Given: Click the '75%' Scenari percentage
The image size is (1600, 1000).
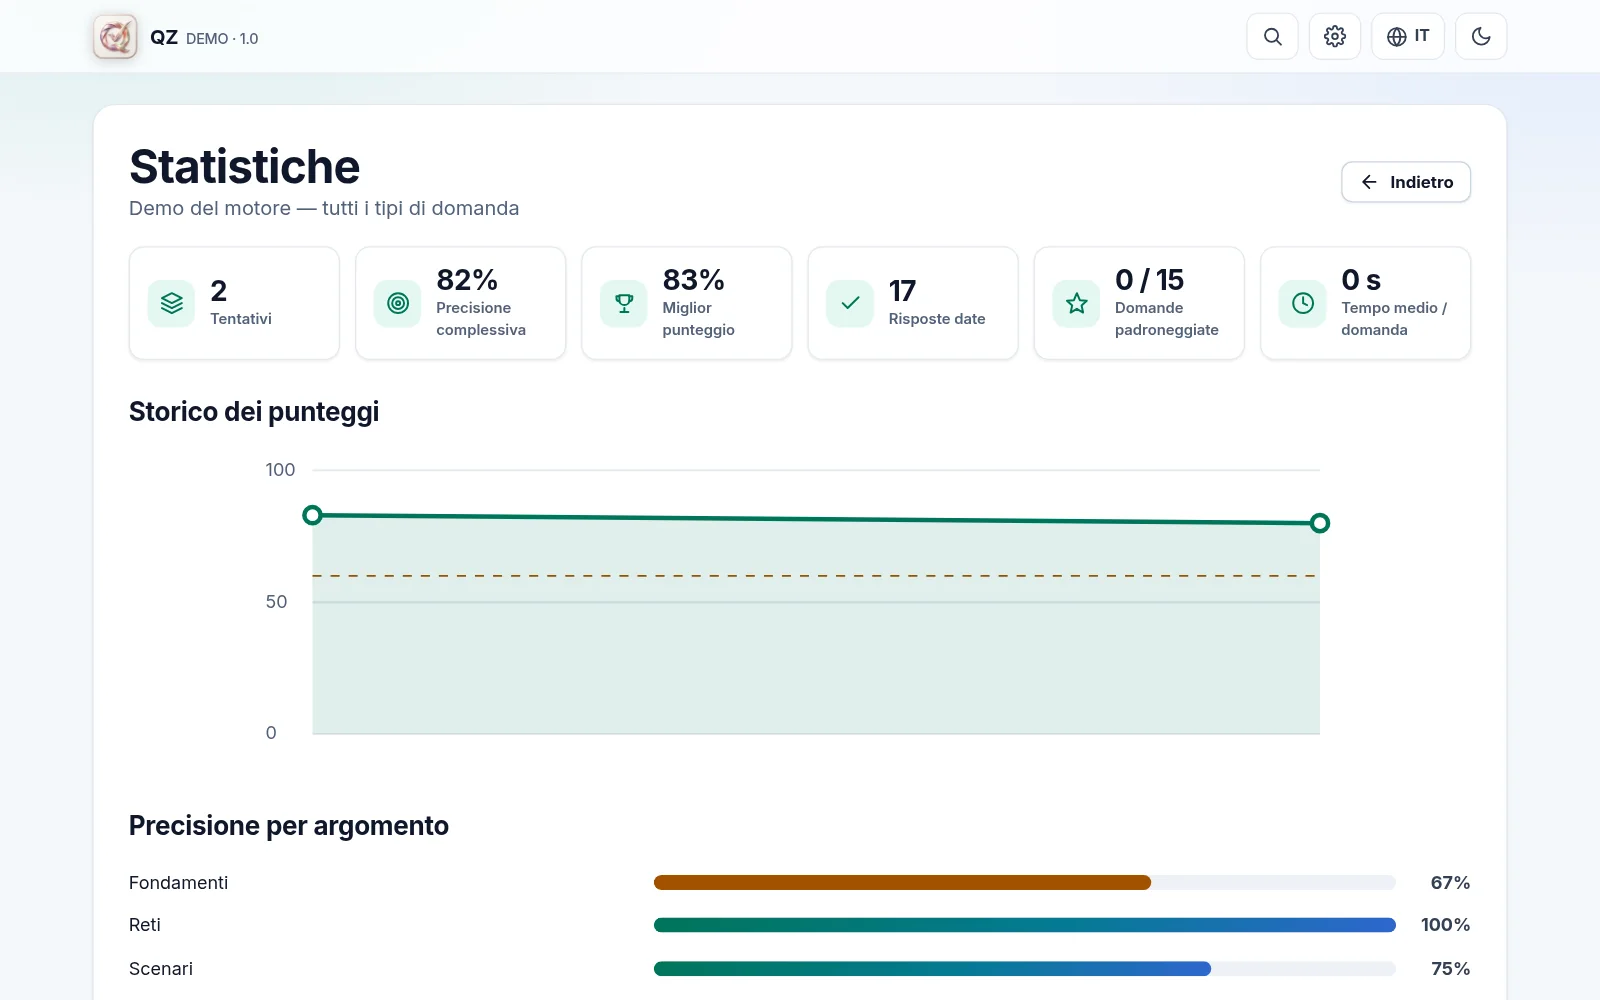Looking at the screenshot, I should pos(1450,969).
